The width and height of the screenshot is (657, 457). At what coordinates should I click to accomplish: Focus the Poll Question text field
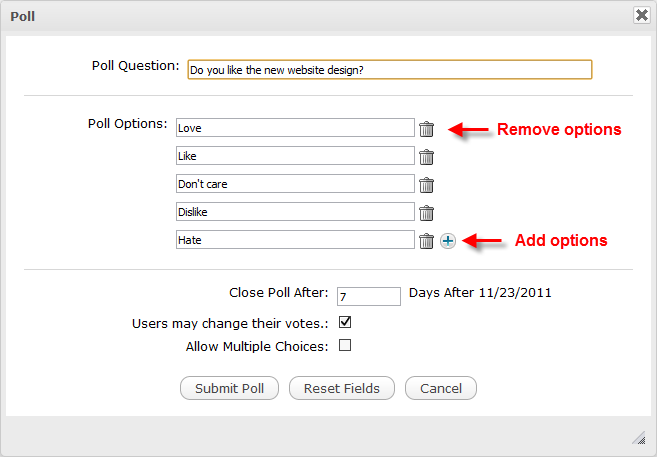point(389,69)
